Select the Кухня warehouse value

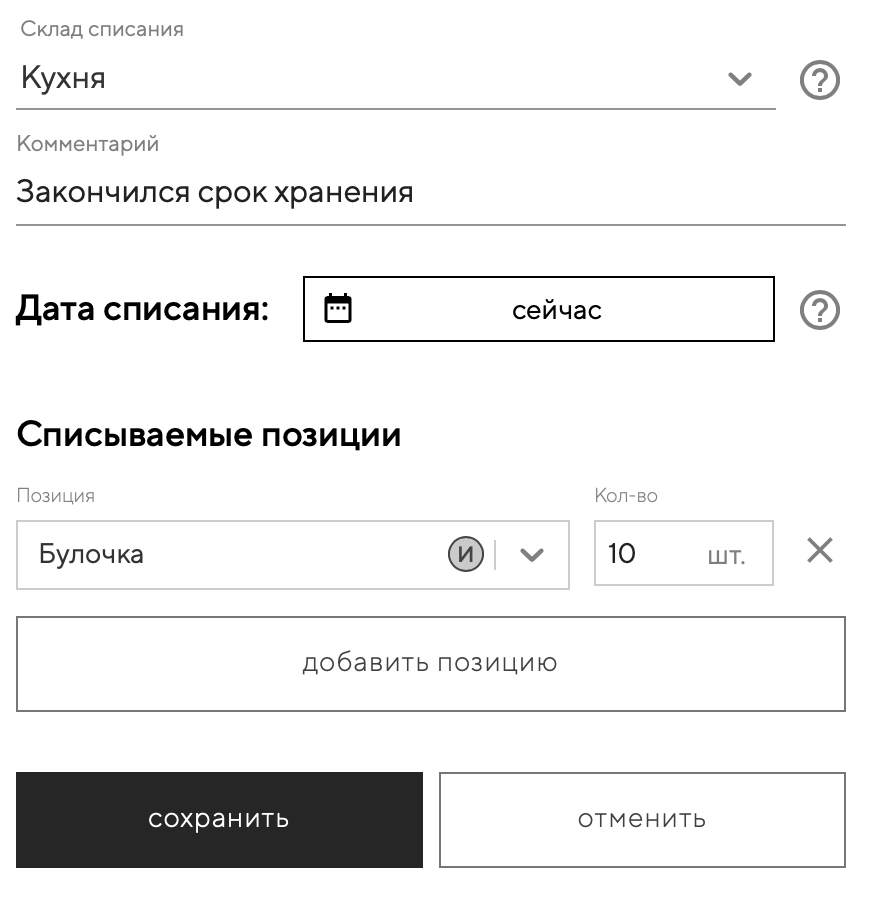point(63,78)
